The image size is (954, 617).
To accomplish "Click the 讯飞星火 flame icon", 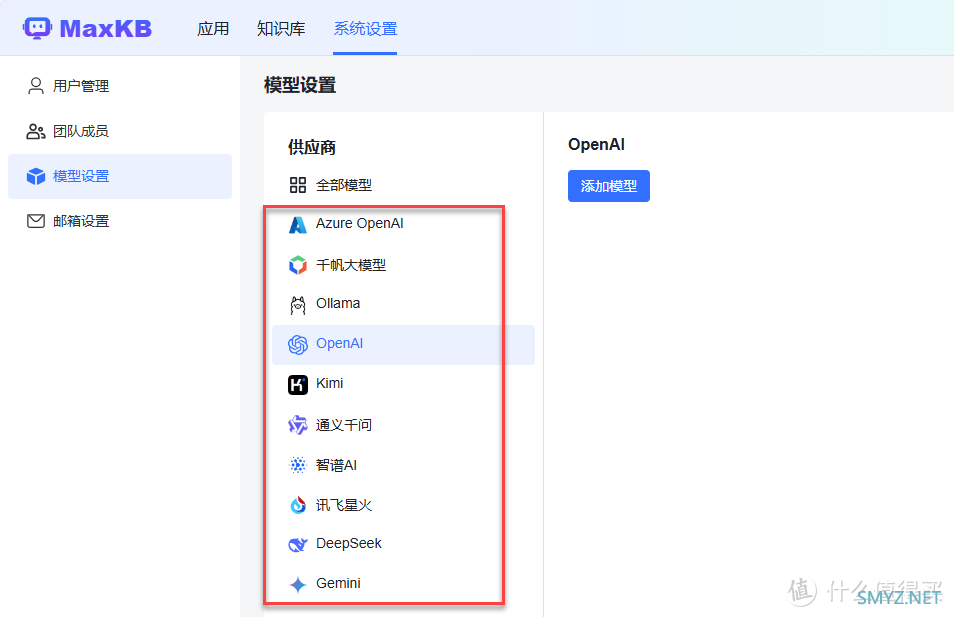I will click(298, 505).
